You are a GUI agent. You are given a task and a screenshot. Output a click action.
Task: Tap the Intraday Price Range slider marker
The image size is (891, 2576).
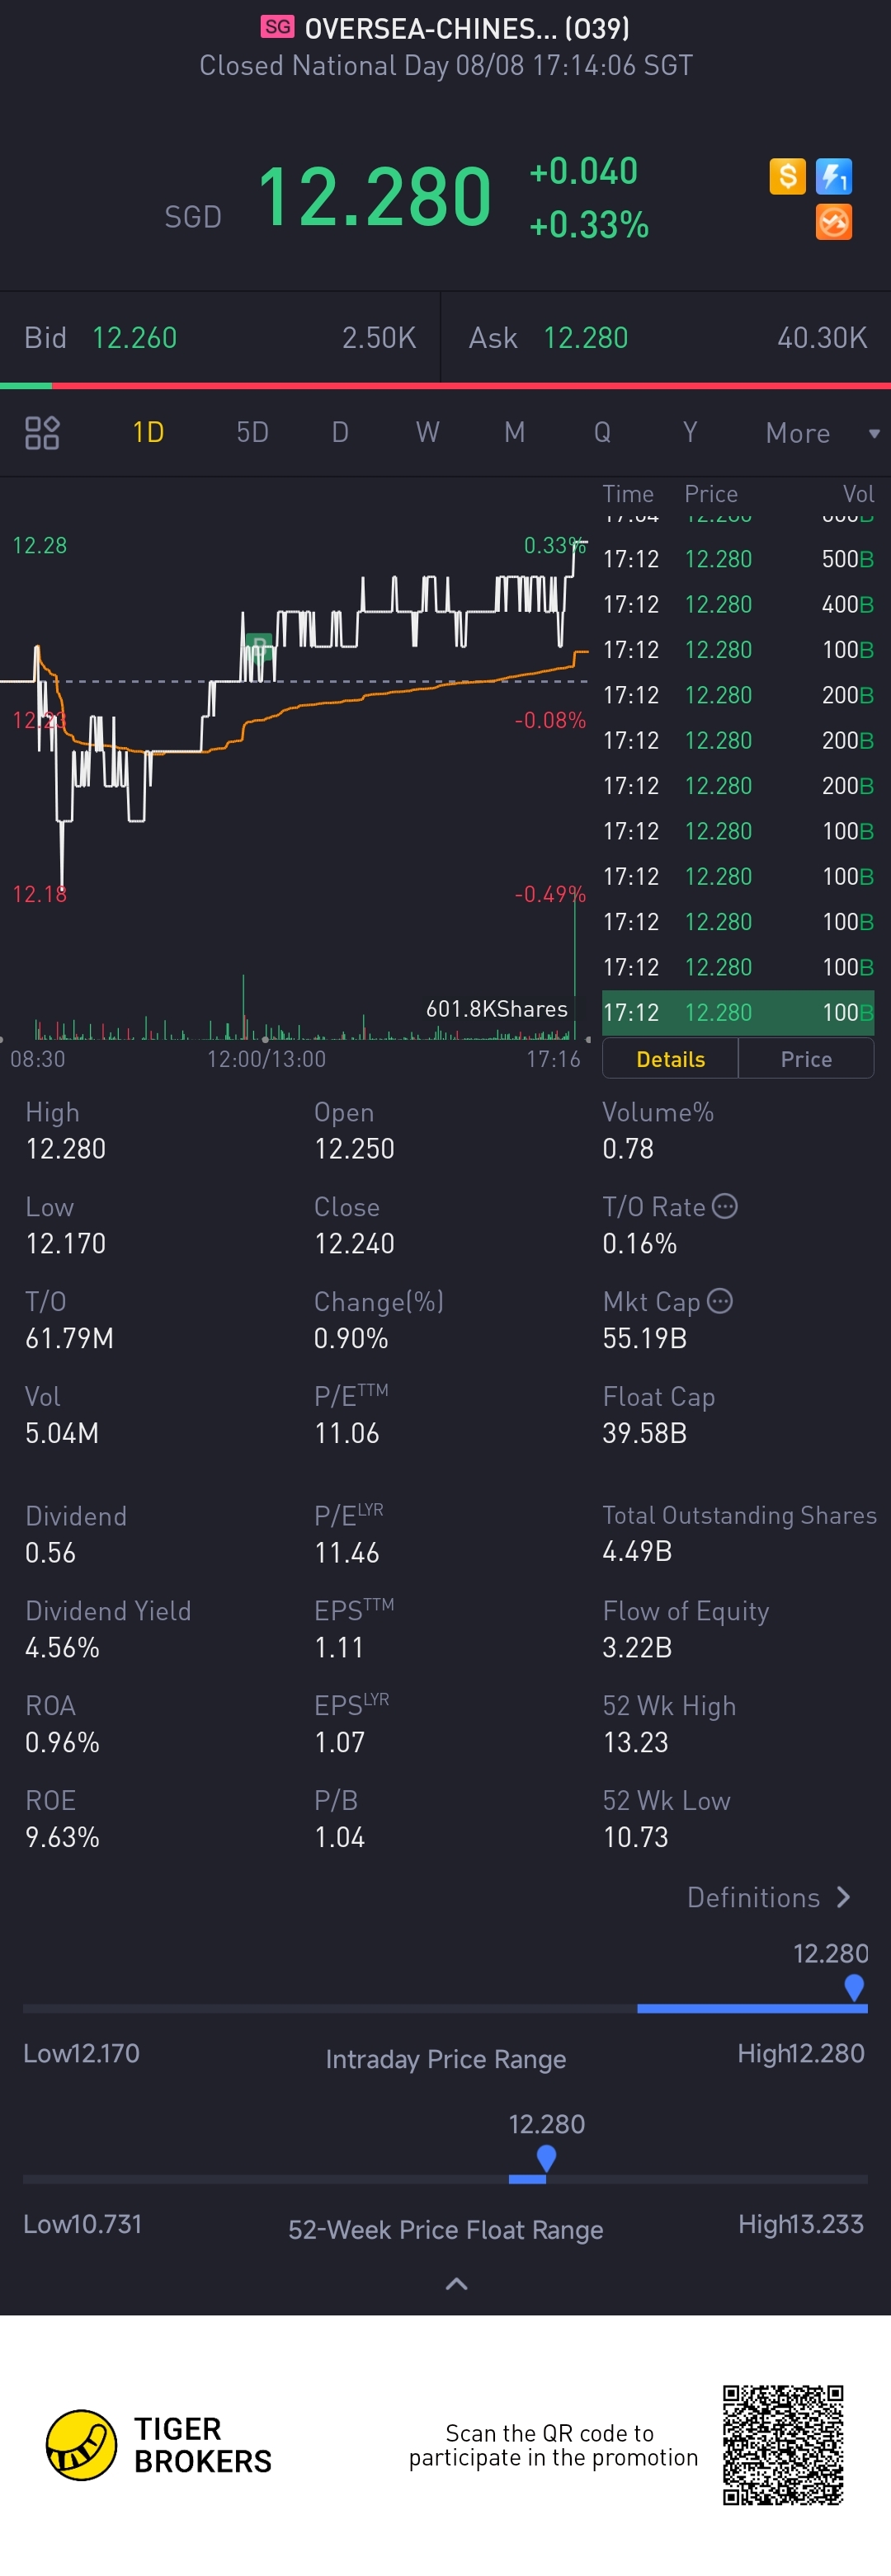point(854,1987)
